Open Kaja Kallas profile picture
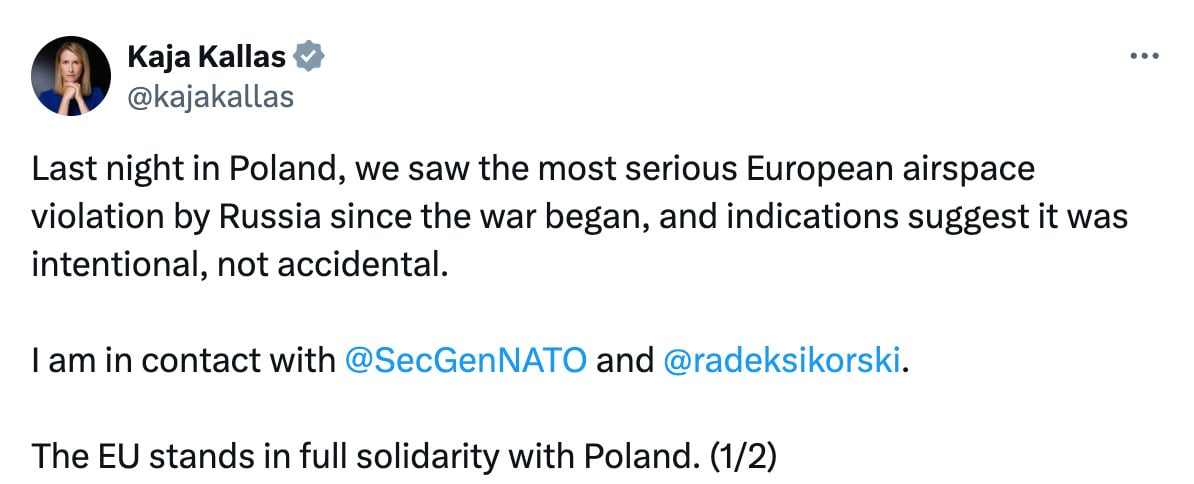The height and width of the screenshot is (484, 1194). pos(71,76)
